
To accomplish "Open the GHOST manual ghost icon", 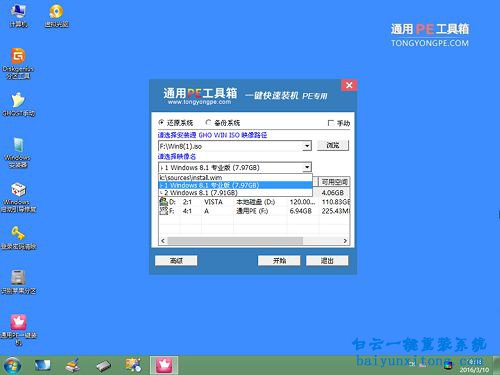I will [19, 104].
